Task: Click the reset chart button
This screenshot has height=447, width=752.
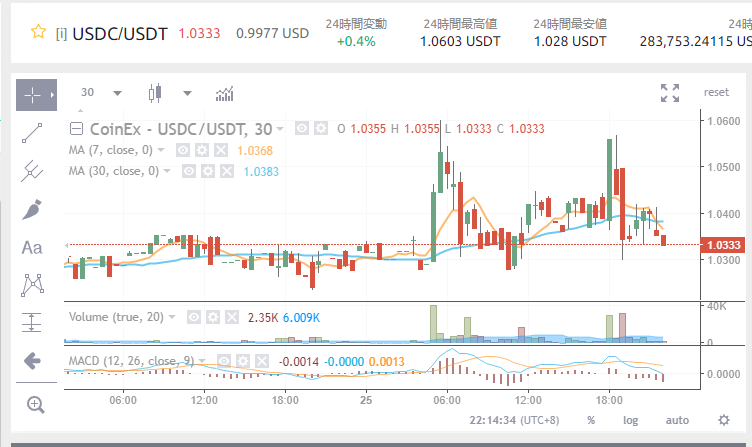Action: (x=716, y=92)
